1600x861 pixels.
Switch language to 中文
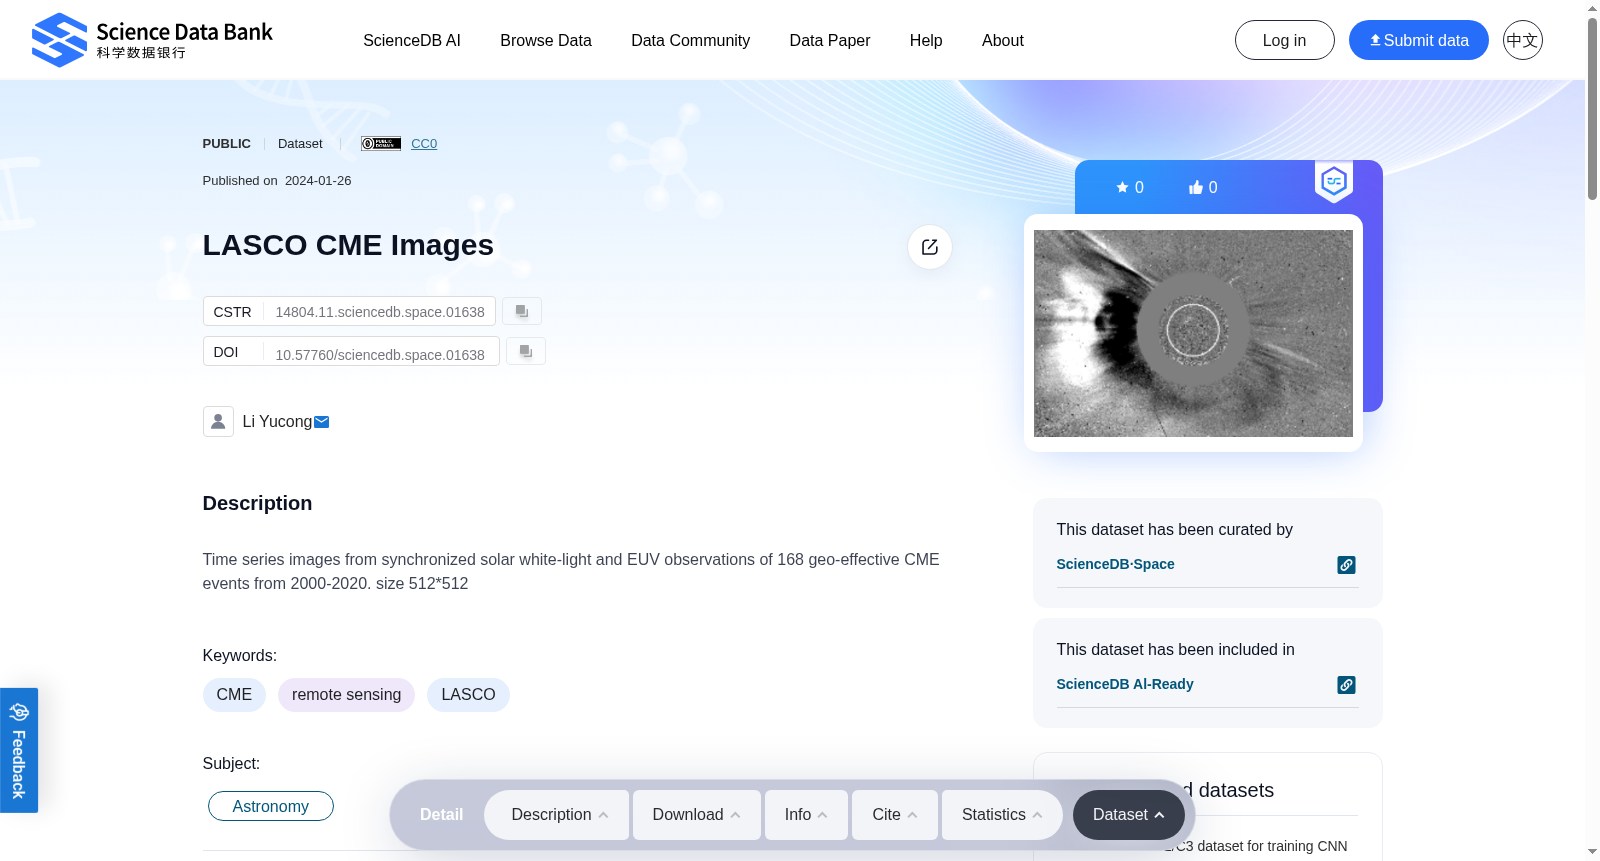point(1523,40)
